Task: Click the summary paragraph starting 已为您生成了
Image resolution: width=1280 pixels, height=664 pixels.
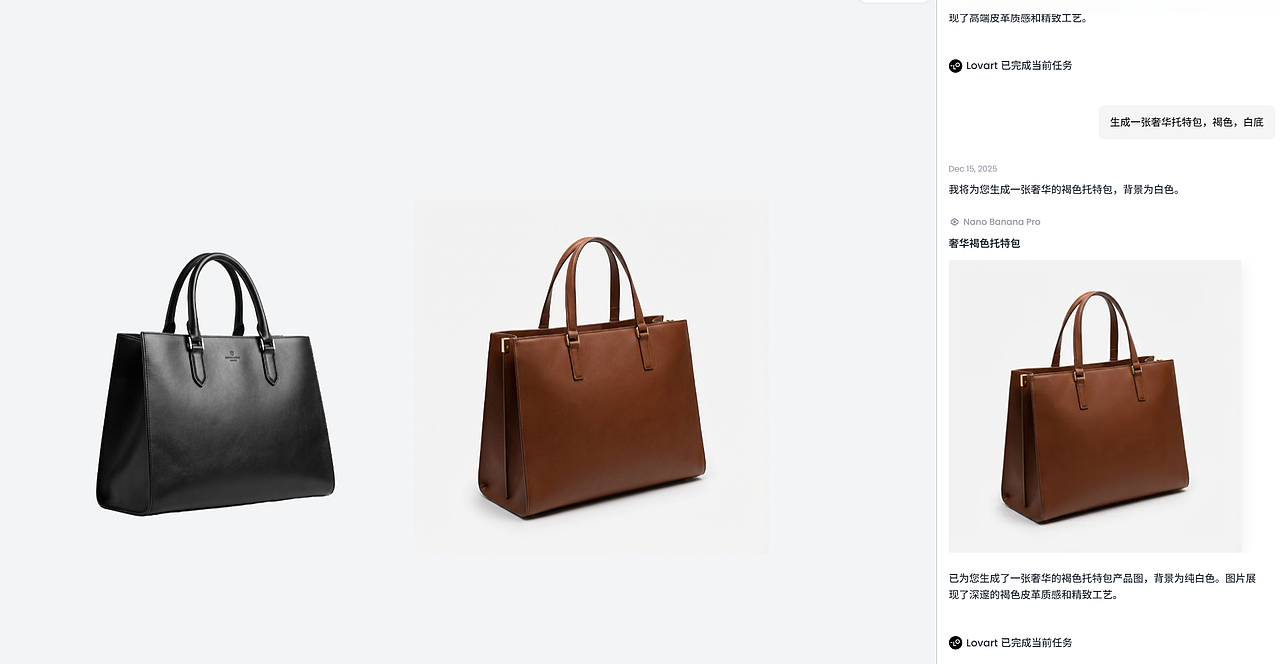Action: coord(1101,586)
